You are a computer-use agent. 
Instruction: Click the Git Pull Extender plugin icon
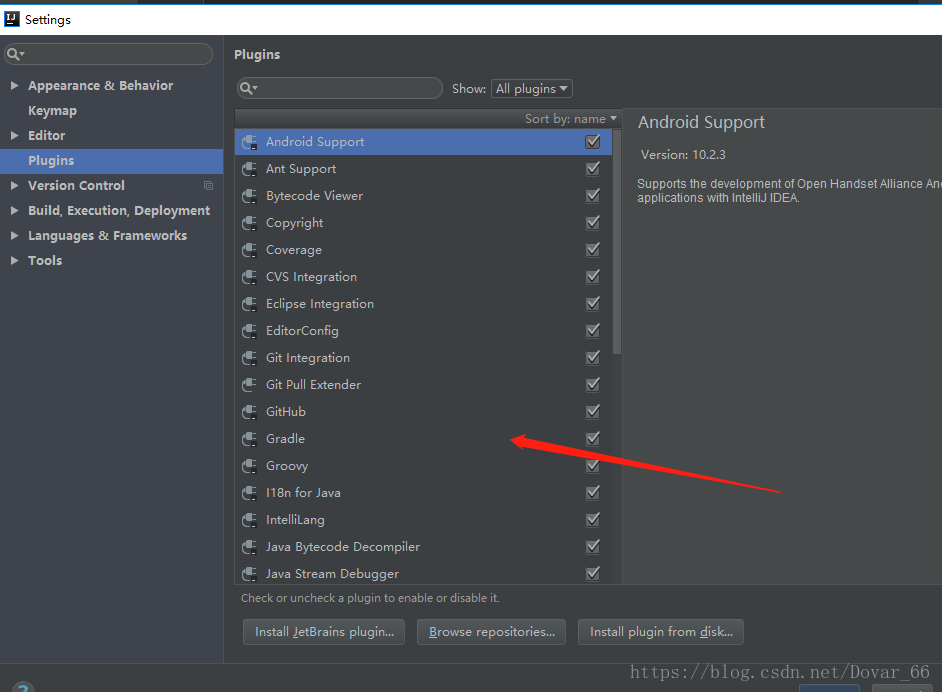click(249, 386)
